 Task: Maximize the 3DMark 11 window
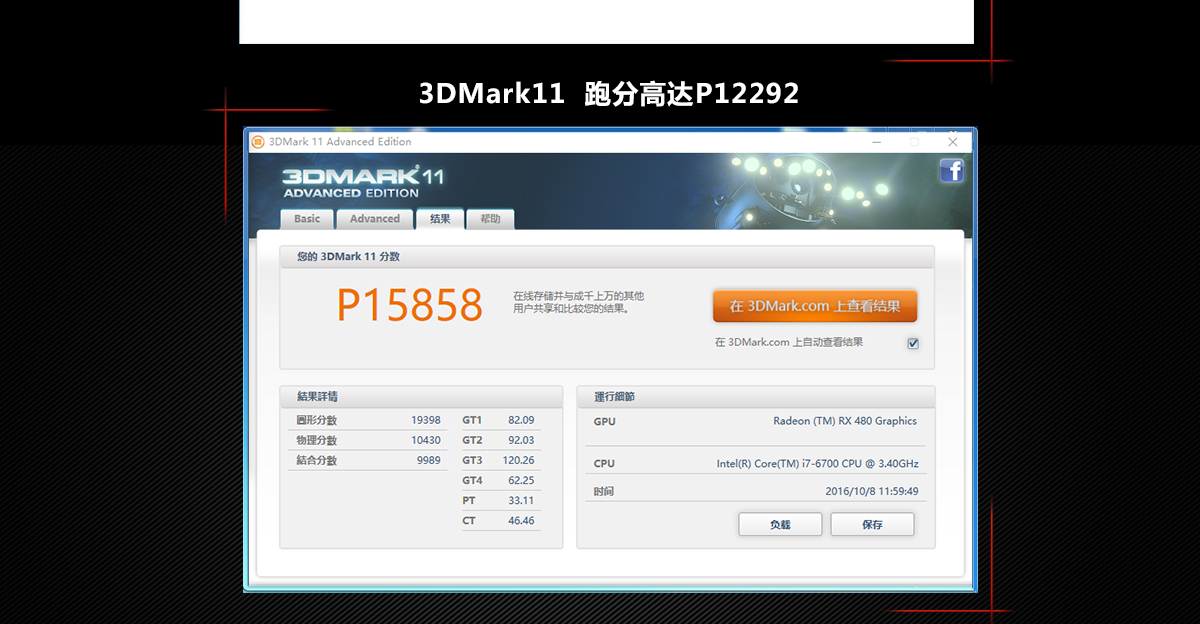tap(913, 141)
